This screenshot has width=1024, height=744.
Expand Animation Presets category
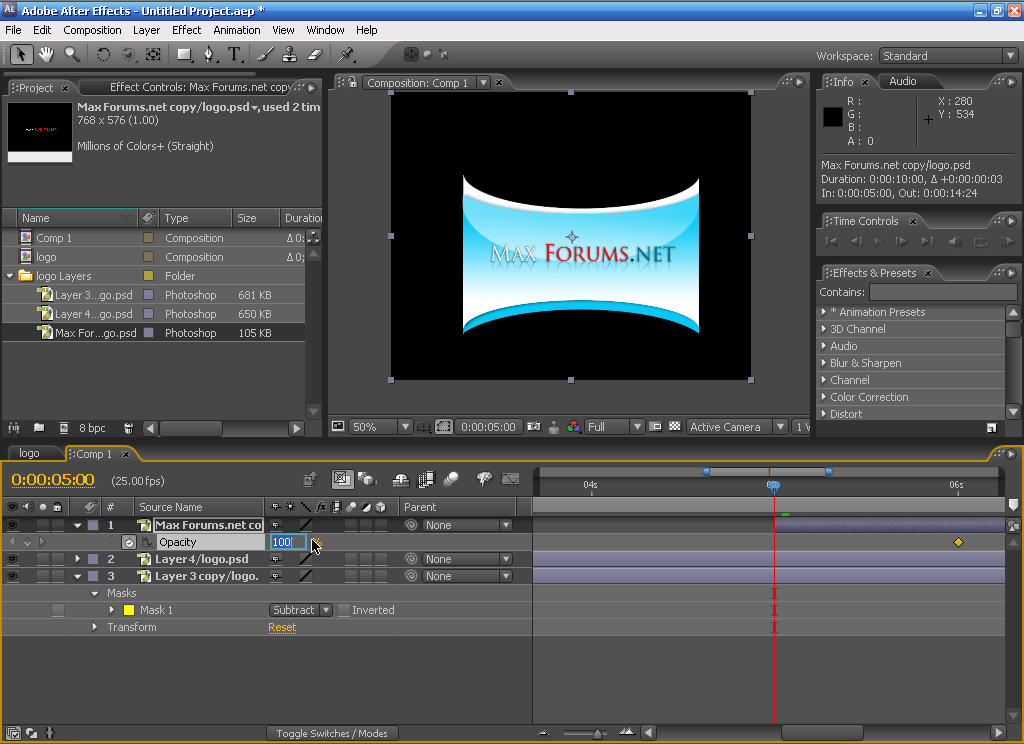click(824, 312)
